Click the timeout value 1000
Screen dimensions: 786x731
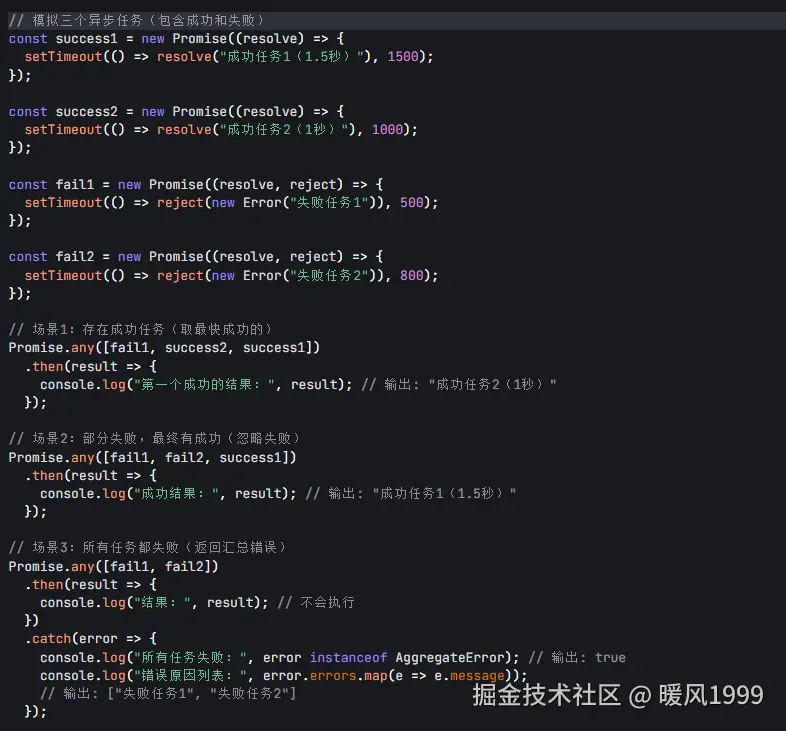(x=387, y=129)
